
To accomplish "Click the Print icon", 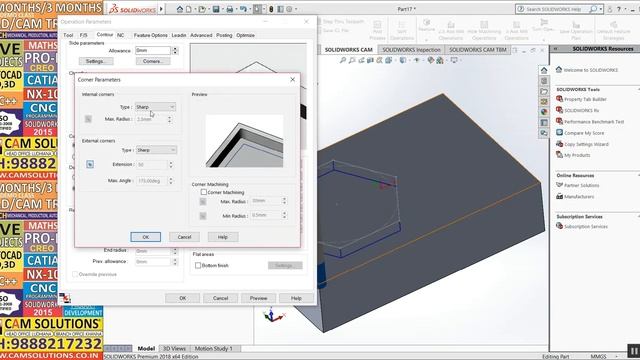I will (230, 9).
